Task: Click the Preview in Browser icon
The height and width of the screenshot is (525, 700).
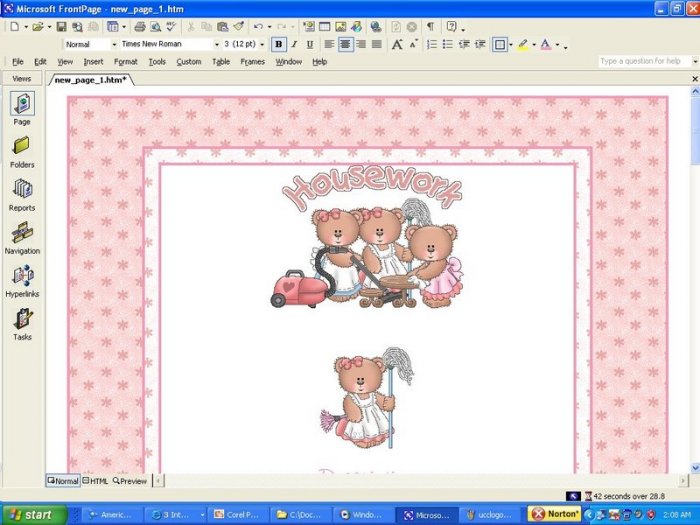Action: pos(155,27)
